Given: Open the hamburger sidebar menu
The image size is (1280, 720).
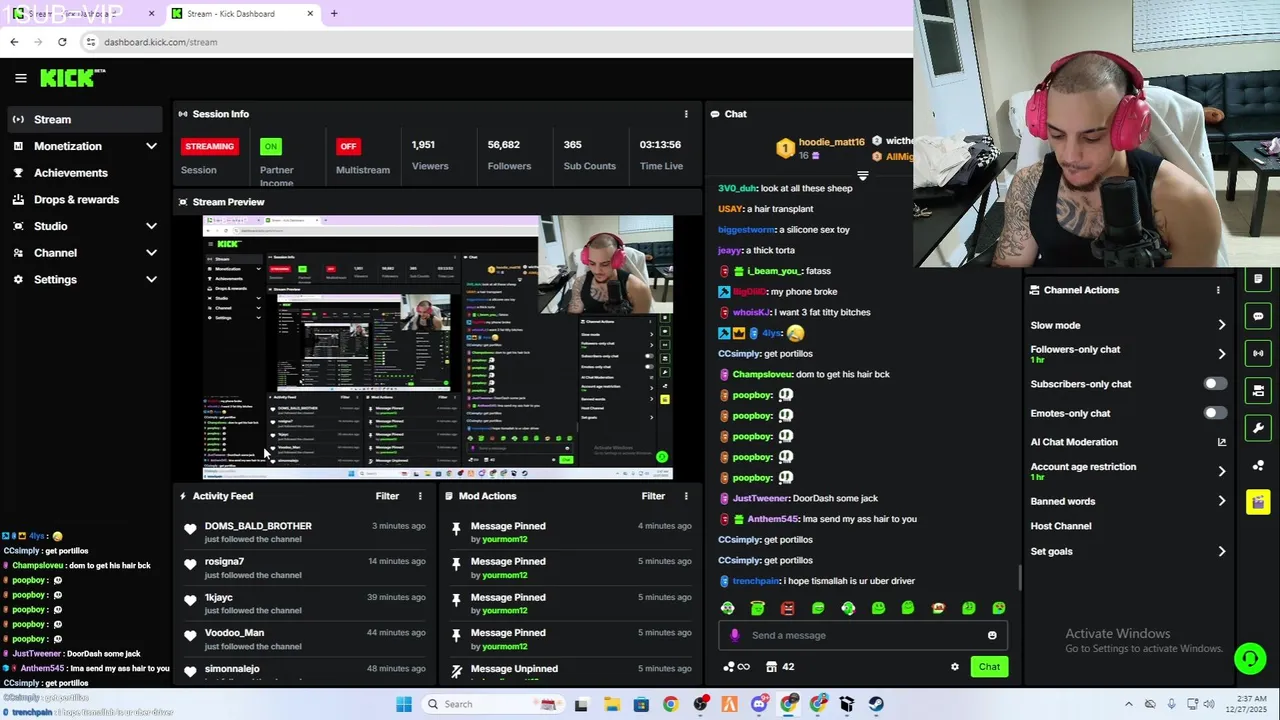Looking at the screenshot, I should tap(20, 78).
